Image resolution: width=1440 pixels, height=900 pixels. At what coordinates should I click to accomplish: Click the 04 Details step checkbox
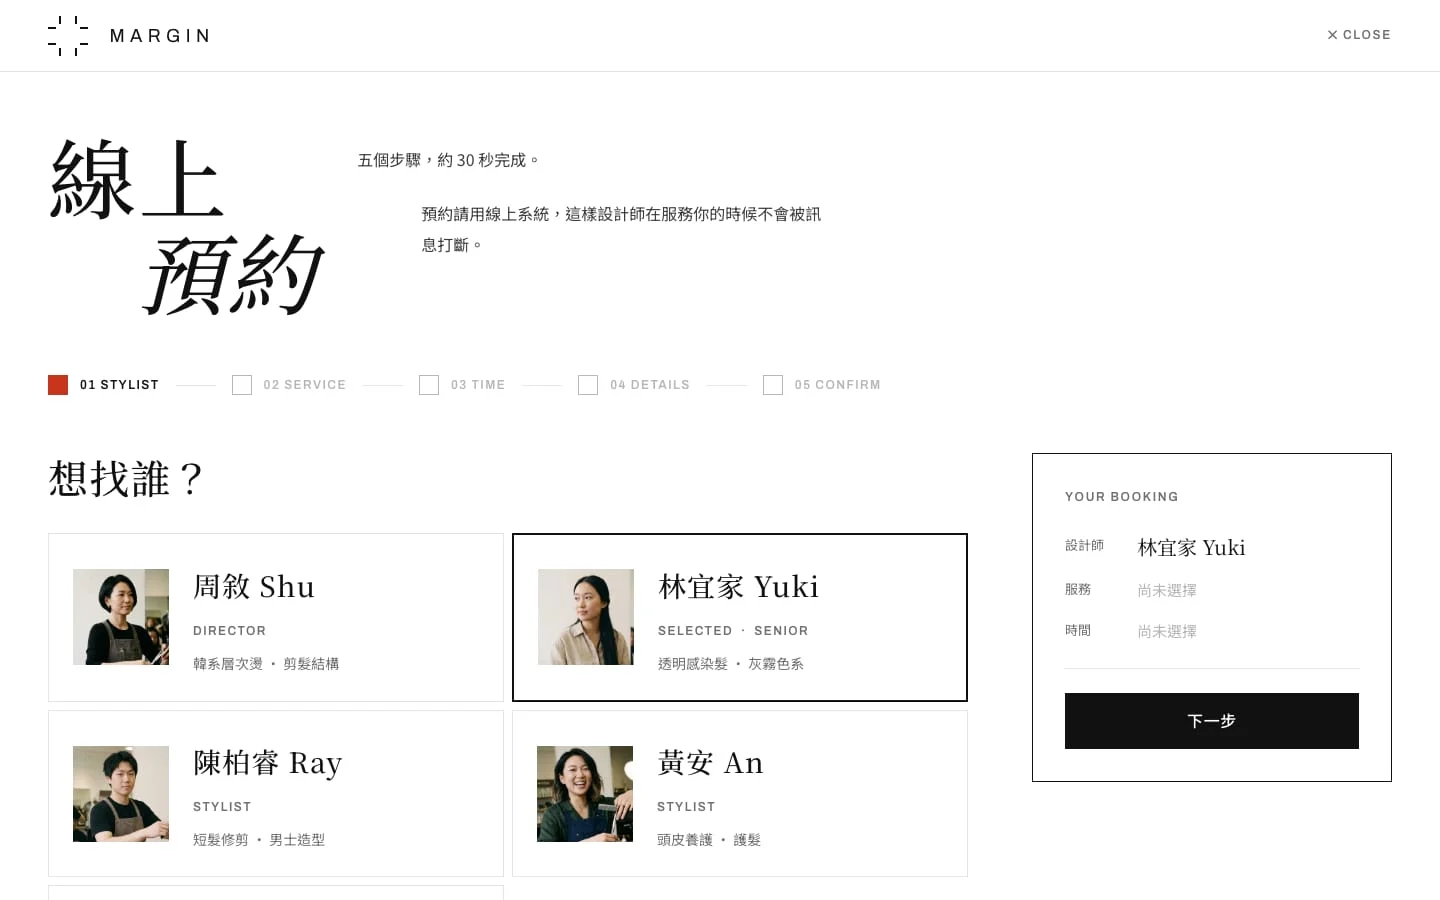(588, 385)
